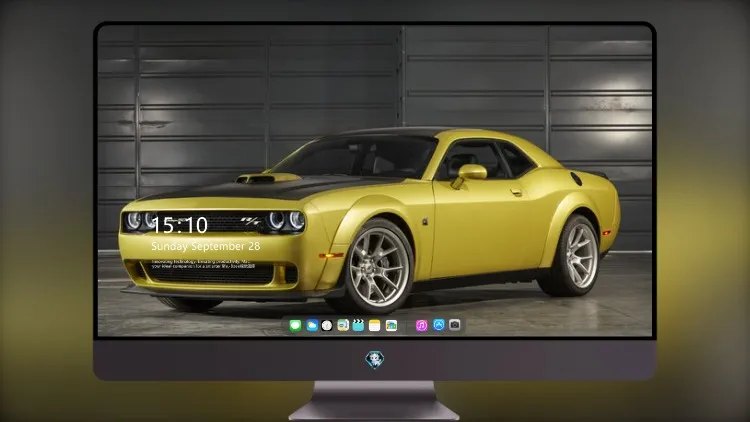Image resolution: width=750 pixels, height=422 pixels.
Task: Open the Maps app in dock
Action: pos(343,326)
